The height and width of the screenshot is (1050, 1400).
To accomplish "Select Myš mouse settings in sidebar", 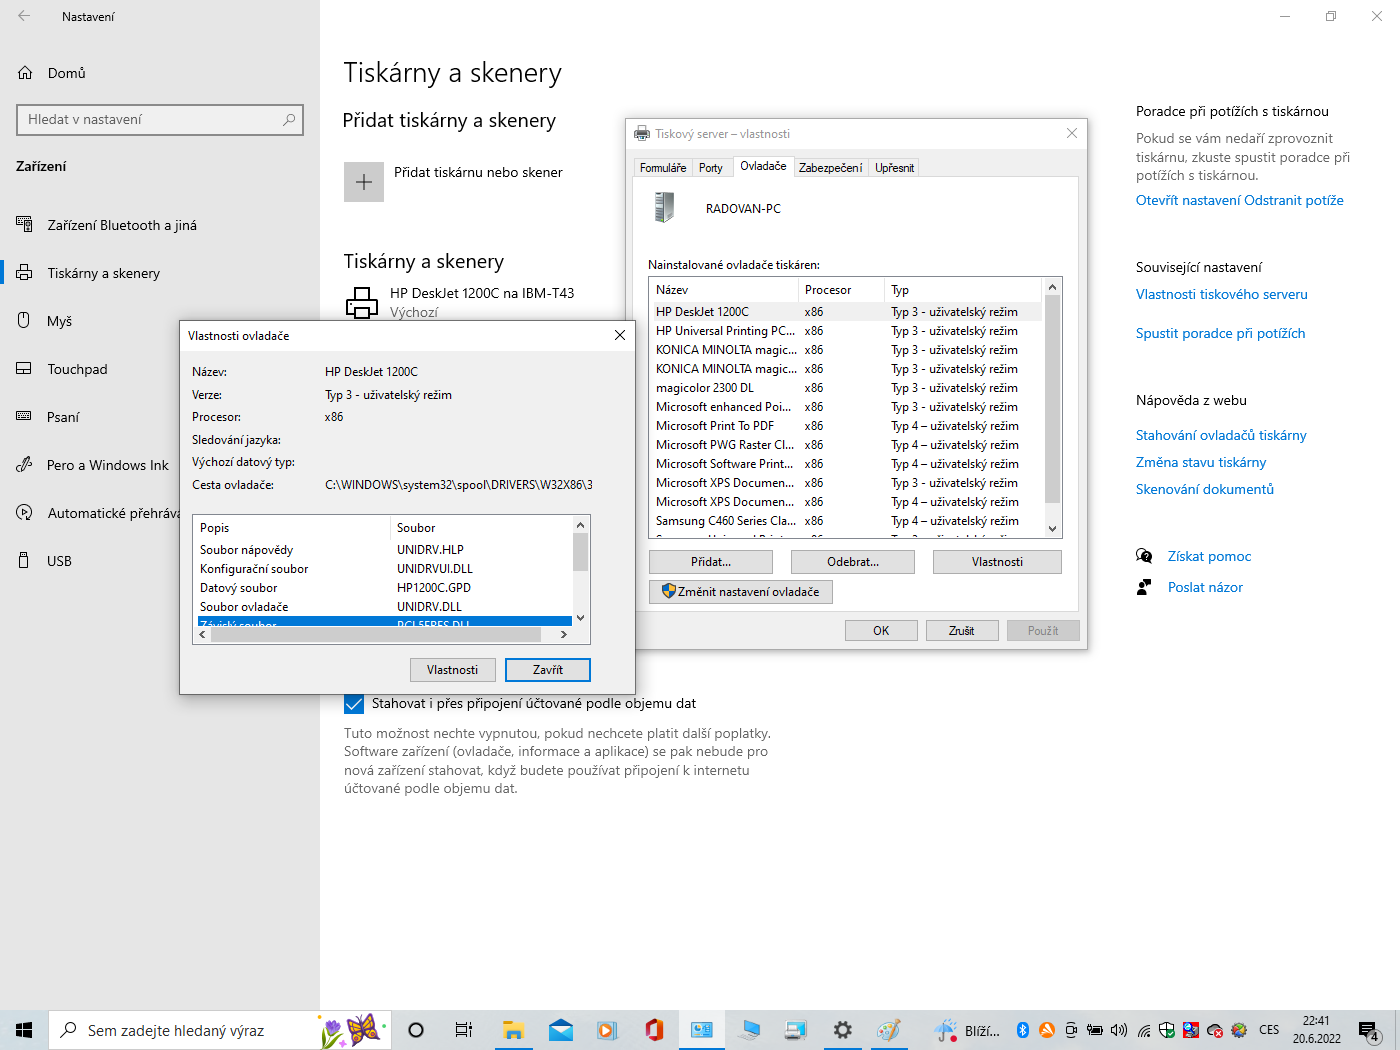I will tap(59, 321).
